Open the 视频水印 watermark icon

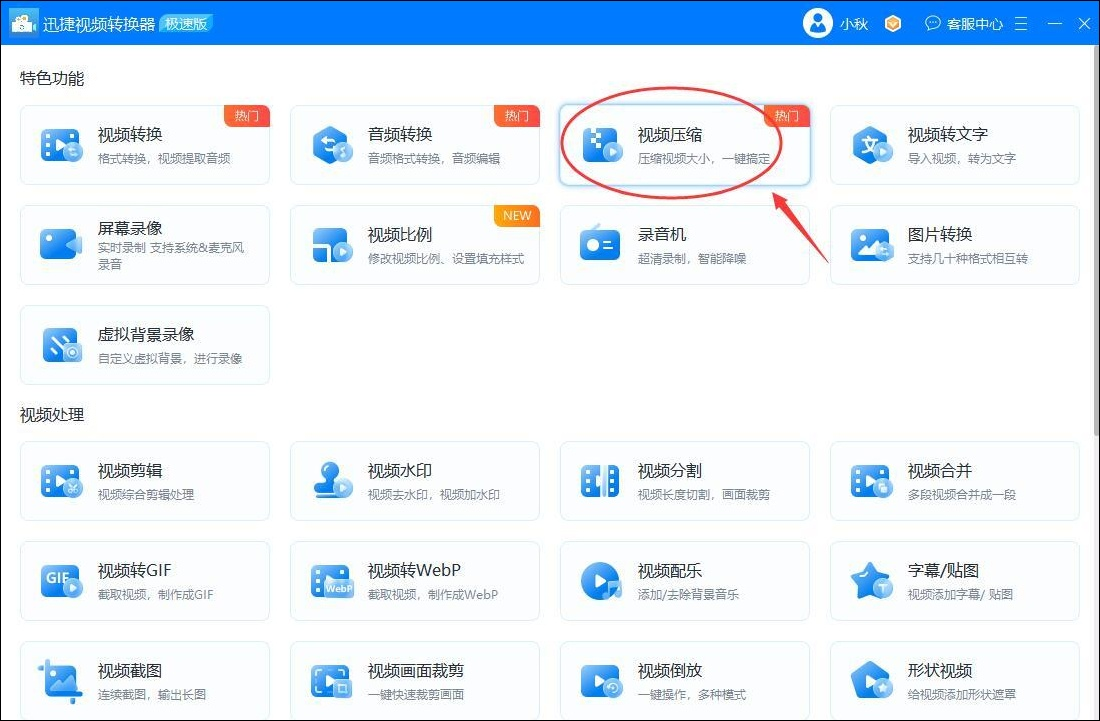pos(332,480)
